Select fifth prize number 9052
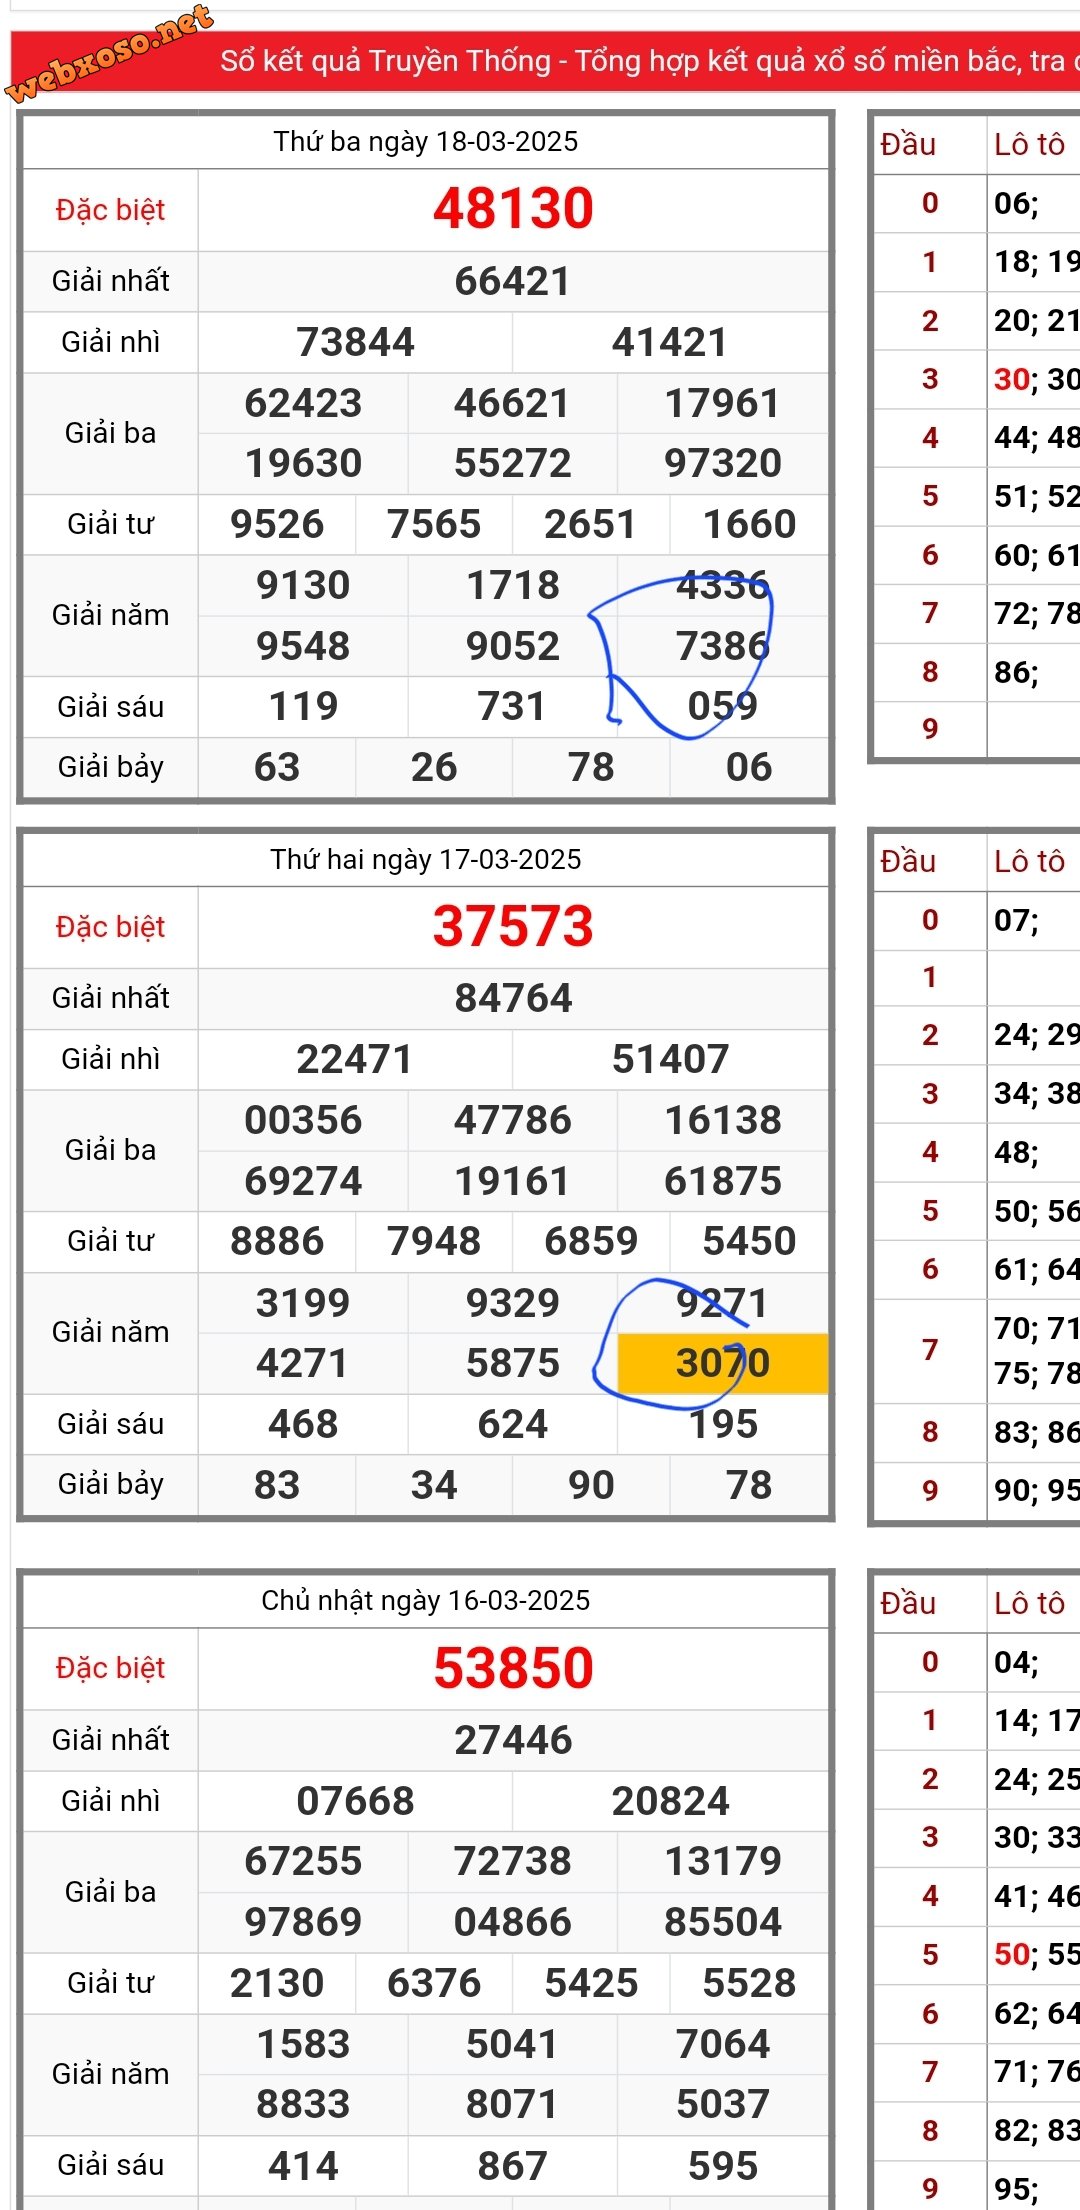This screenshot has width=1080, height=2210. tap(513, 646)
